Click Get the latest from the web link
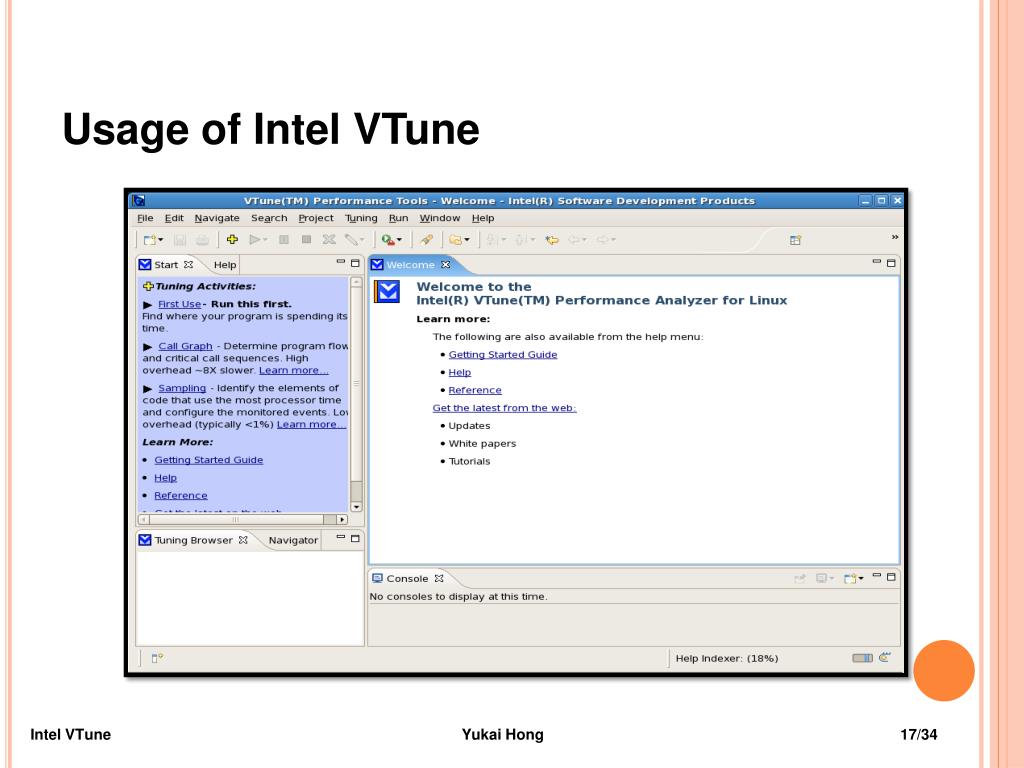 click(x=504, y=408)
